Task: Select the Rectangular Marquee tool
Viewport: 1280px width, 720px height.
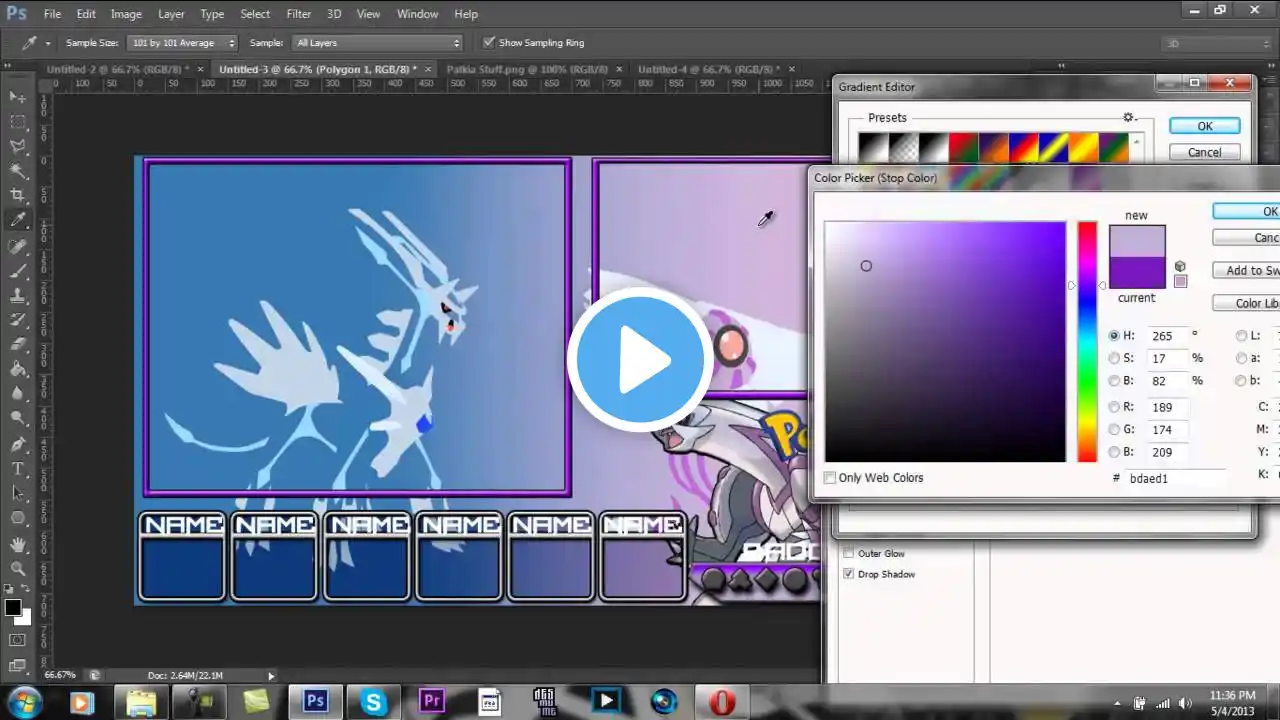Action: (x=18, y=122)
